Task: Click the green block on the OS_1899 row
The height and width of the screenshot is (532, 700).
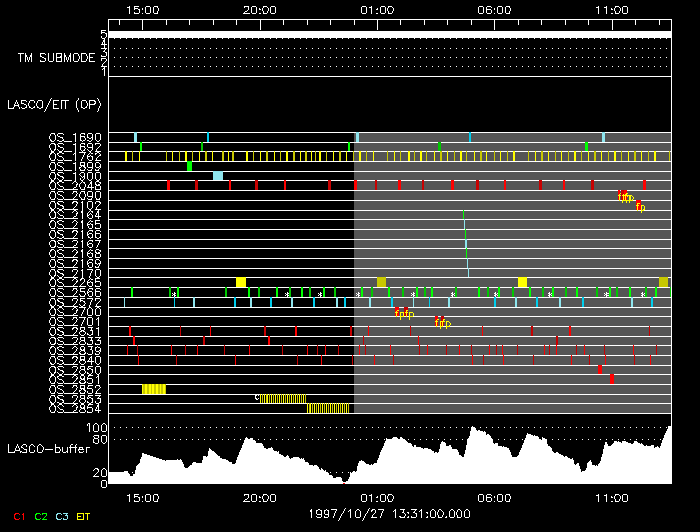Action: pyautogui.click(x=161, y=166)
